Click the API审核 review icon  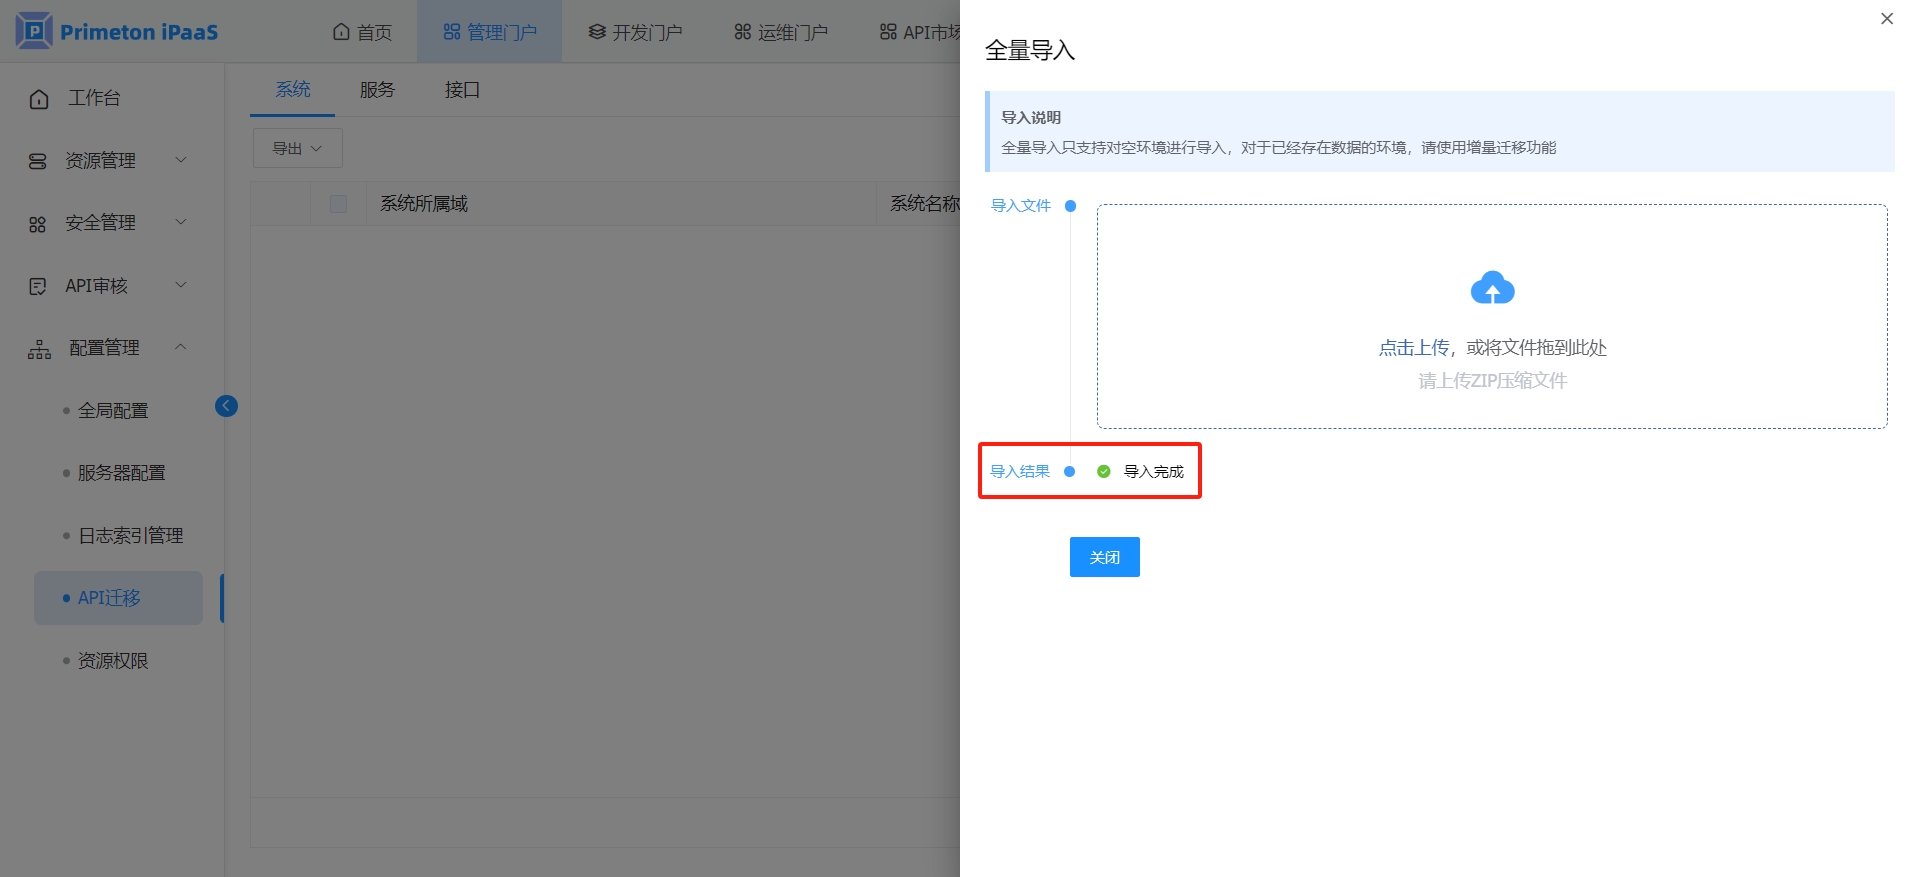[x=38, y=287]
